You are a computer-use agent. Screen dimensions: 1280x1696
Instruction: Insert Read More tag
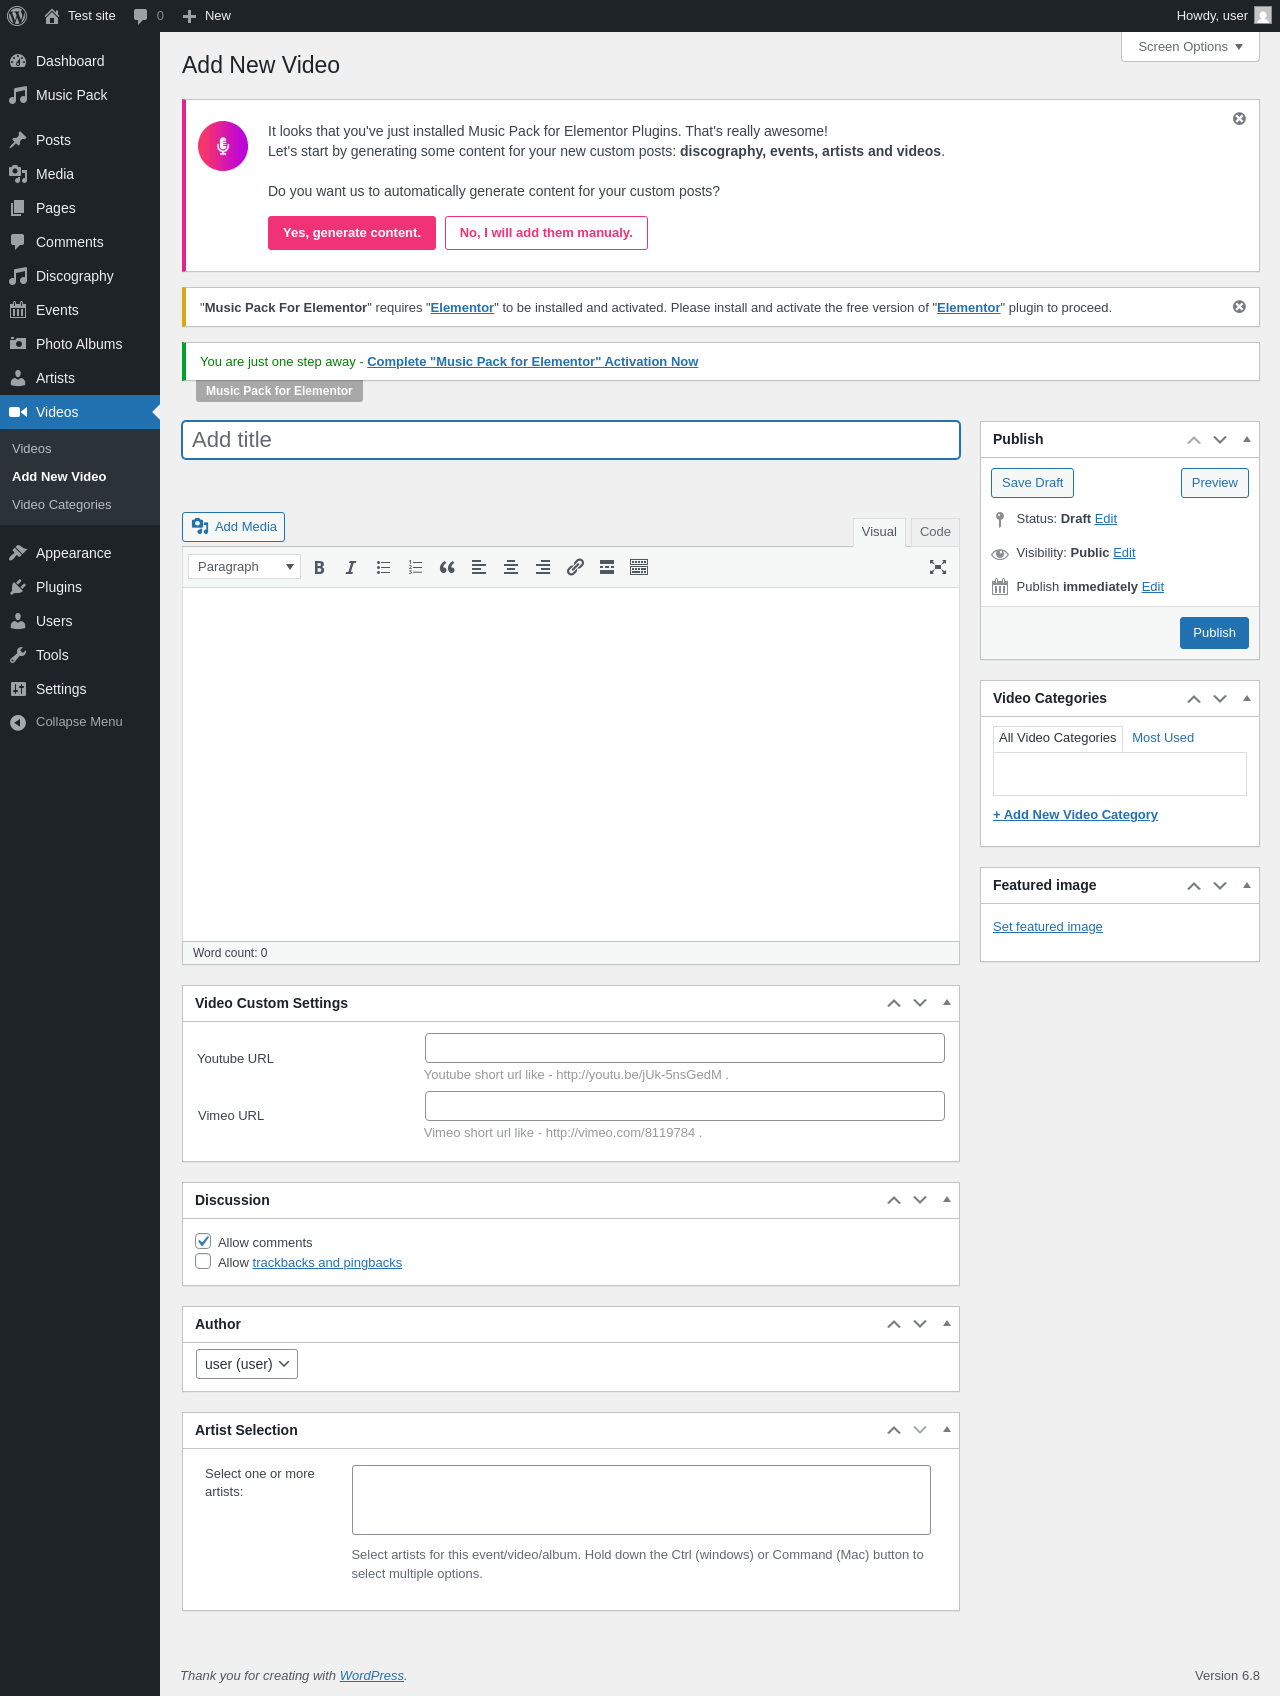[607, 567]
